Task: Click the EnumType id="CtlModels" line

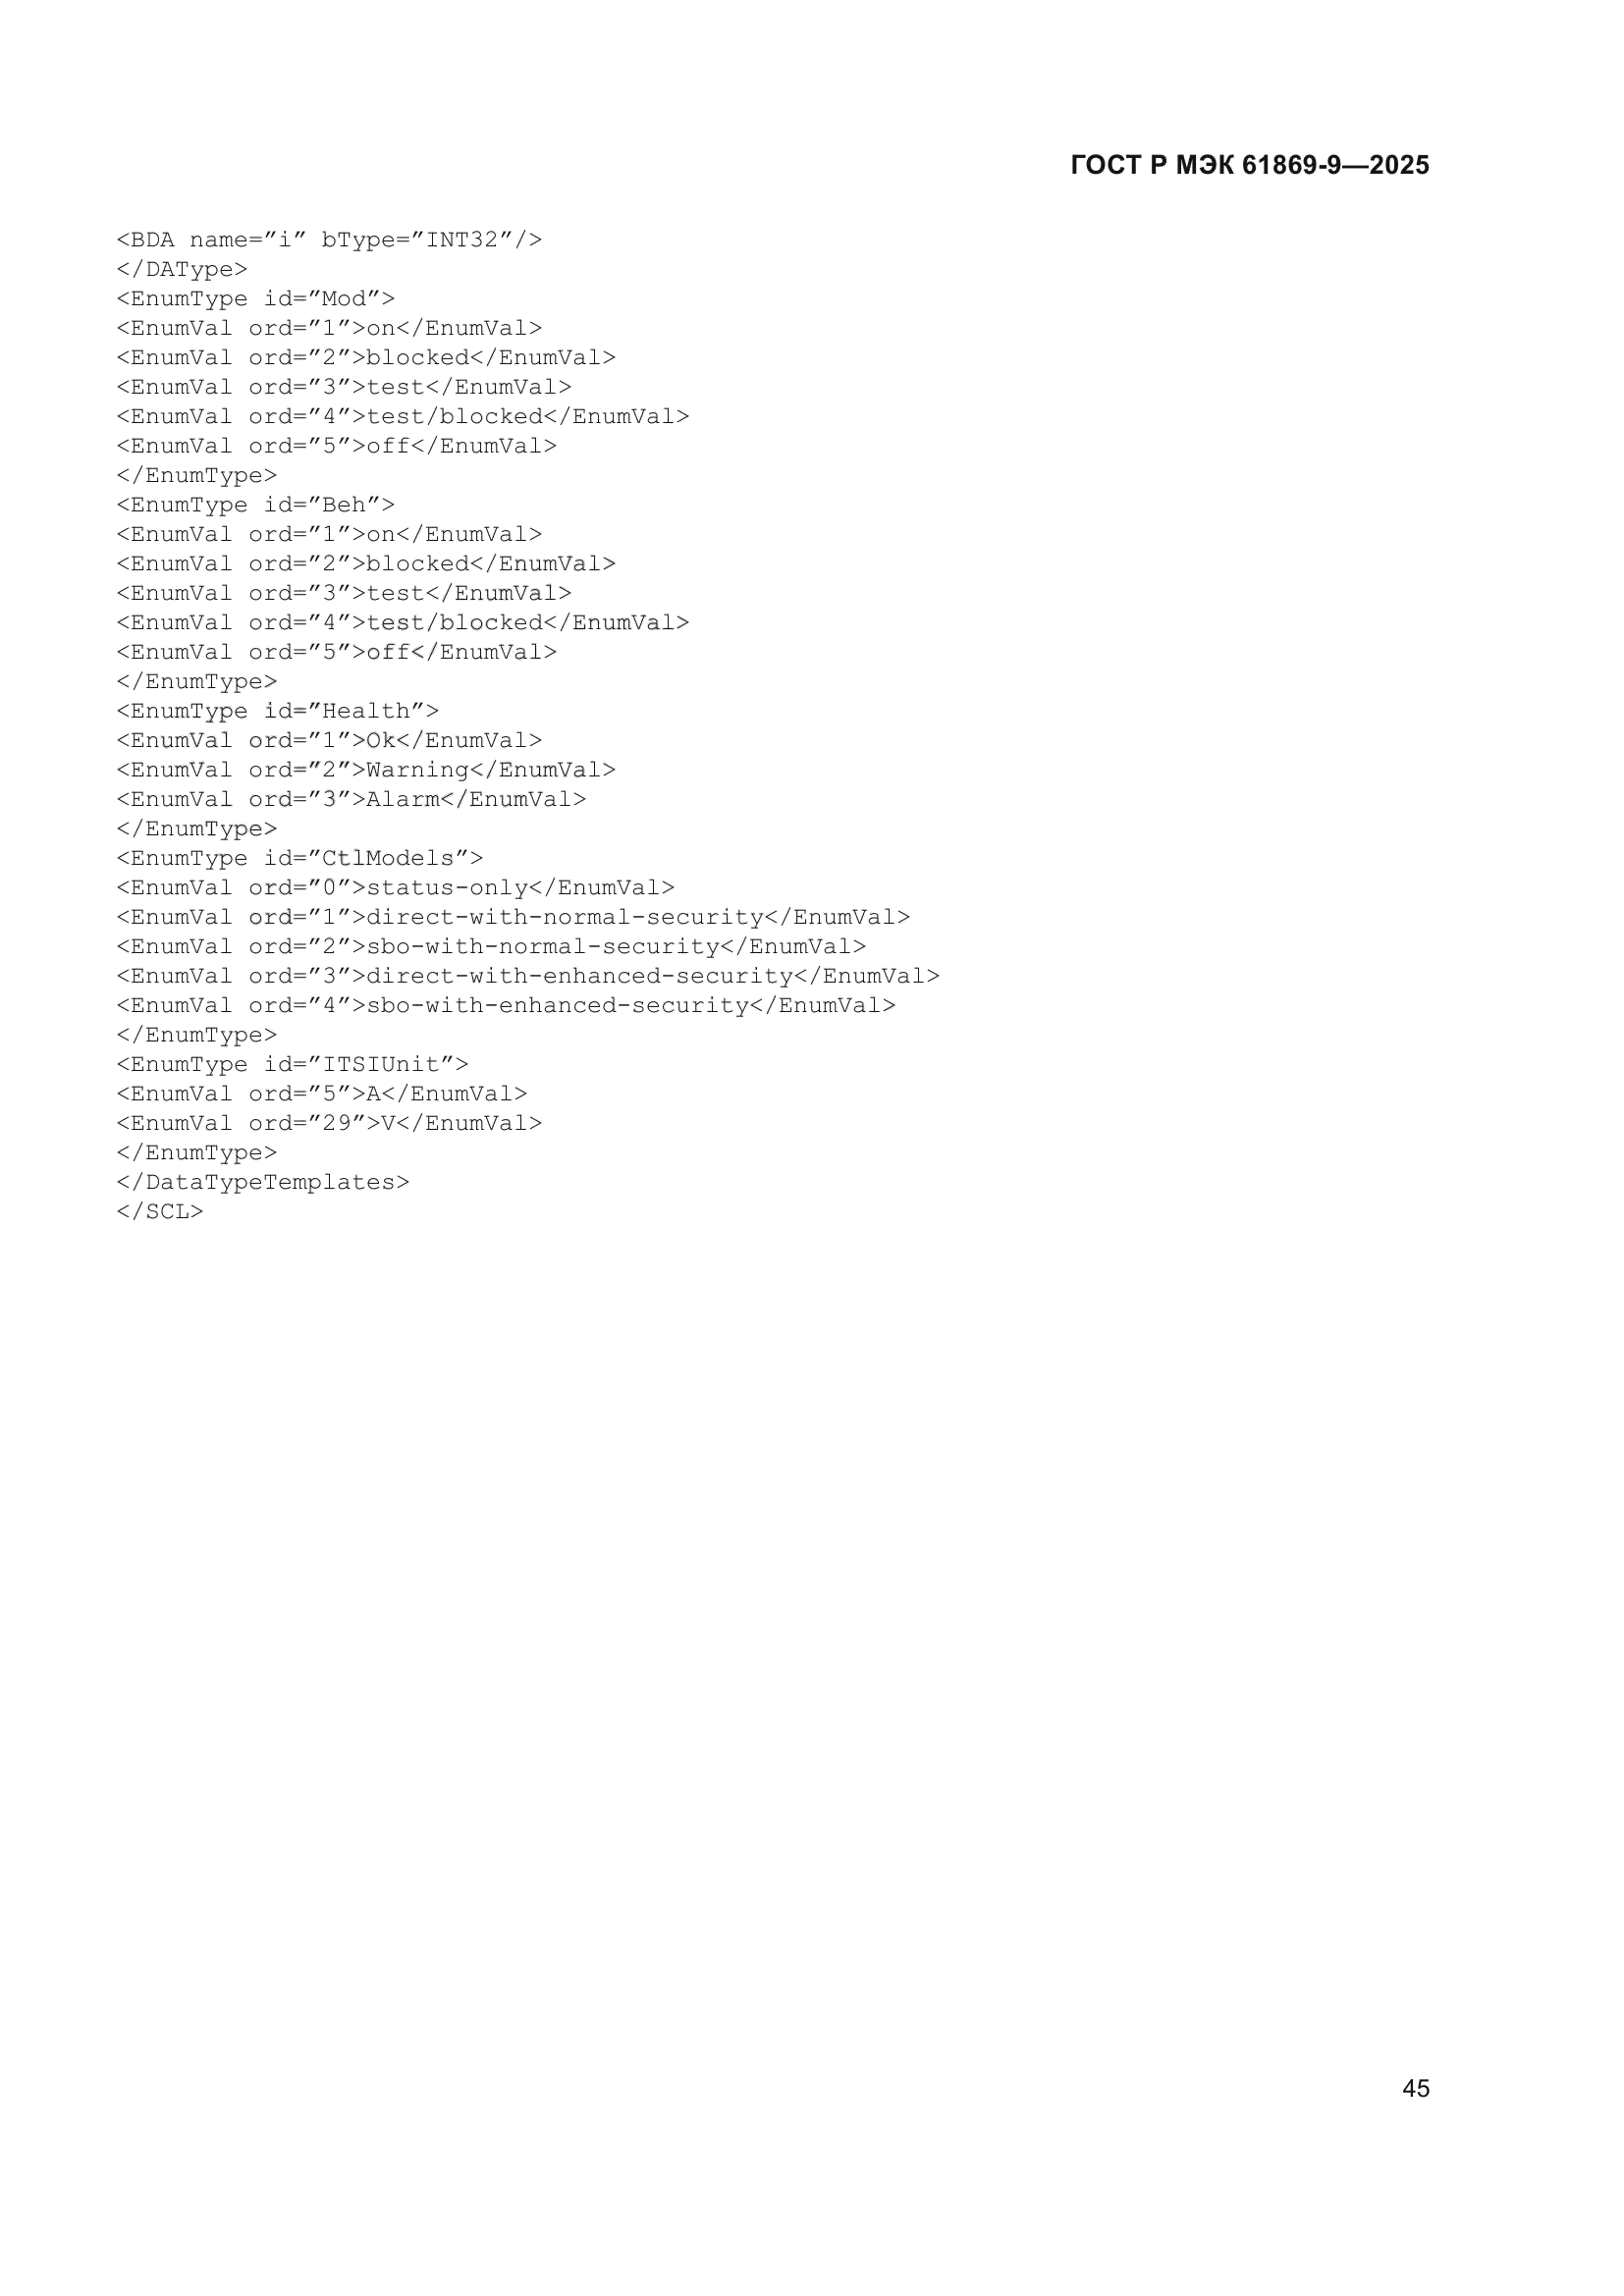Action: tap(300, 858)
